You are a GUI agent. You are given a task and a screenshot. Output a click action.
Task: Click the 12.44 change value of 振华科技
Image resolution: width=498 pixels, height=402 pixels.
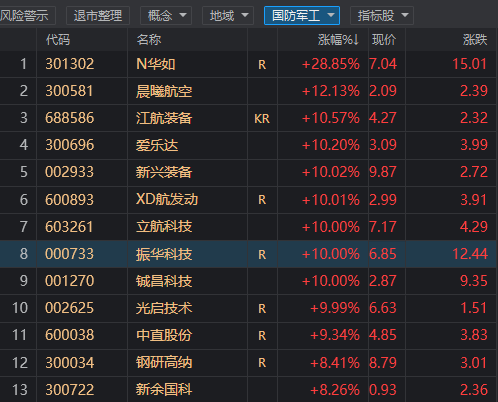click(x=470, y=254)
